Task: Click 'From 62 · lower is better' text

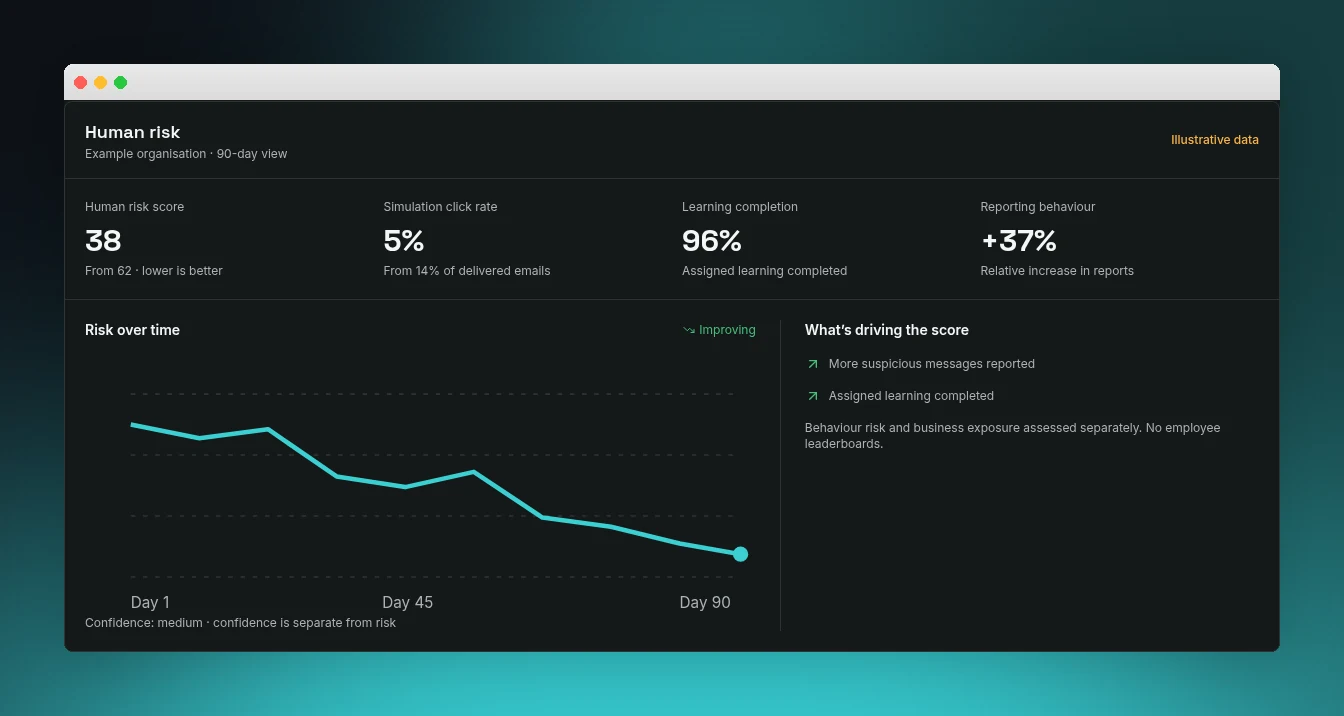Action: 154,271
